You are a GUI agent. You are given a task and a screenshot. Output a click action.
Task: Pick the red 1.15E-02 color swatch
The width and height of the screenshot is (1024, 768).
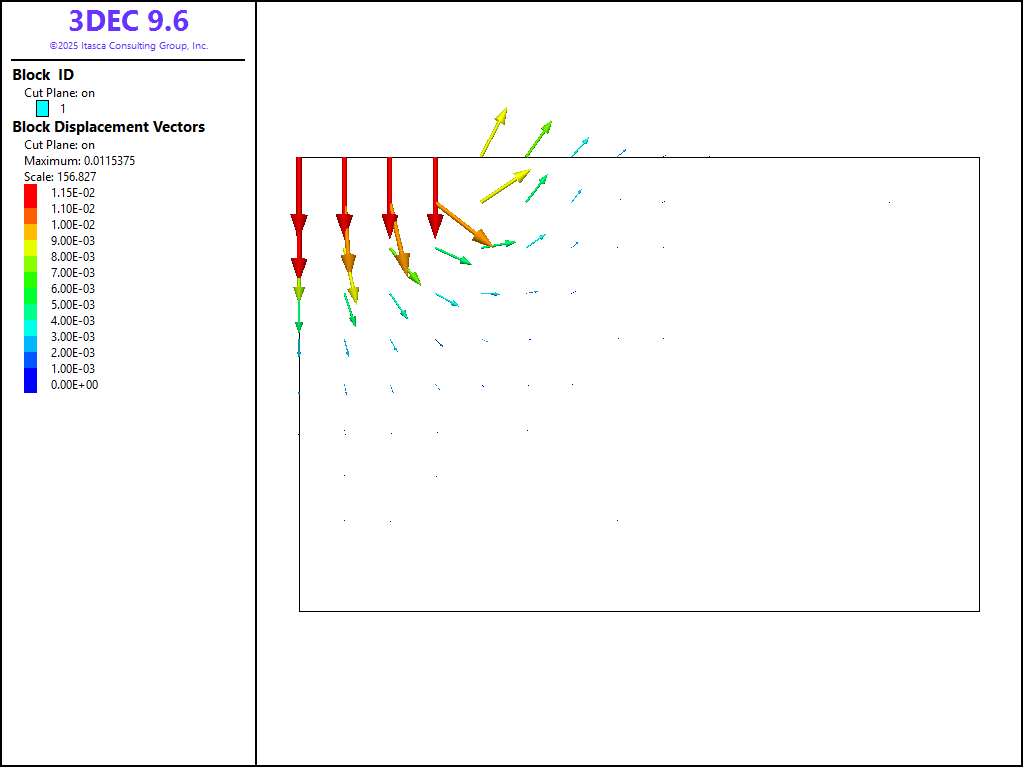31,193
